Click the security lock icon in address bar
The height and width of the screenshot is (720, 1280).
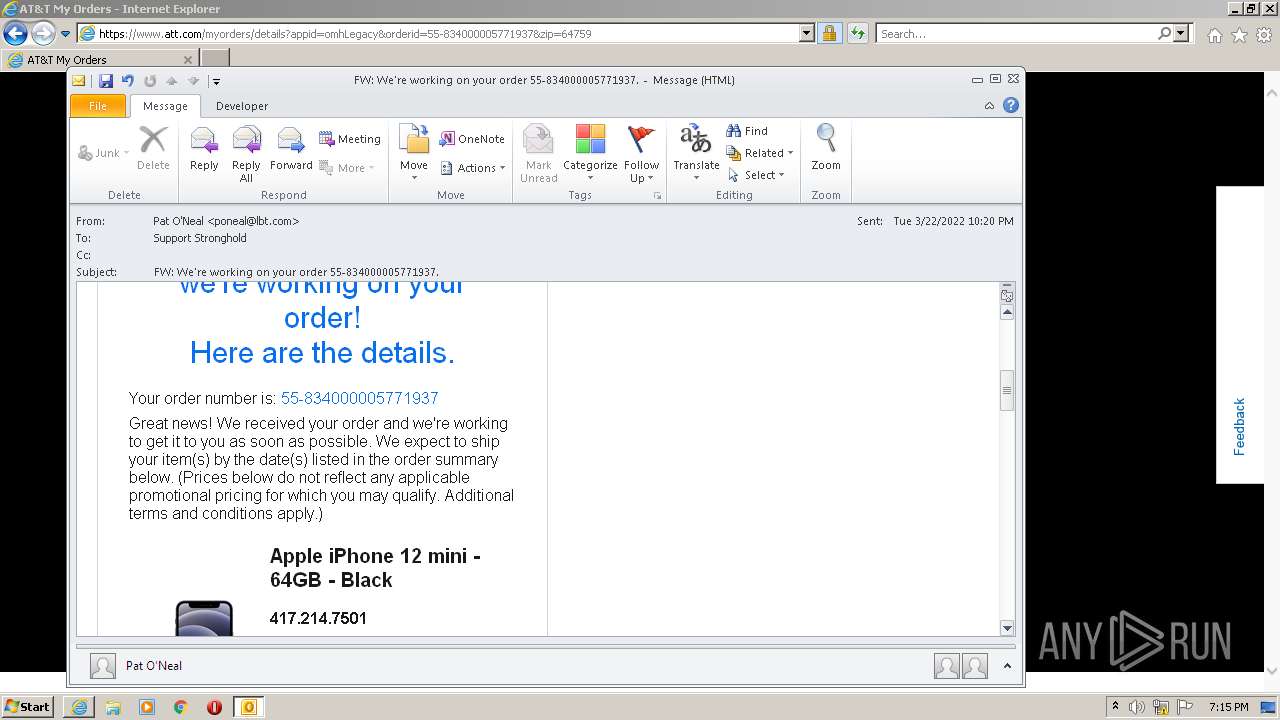(x=829, y=33)
